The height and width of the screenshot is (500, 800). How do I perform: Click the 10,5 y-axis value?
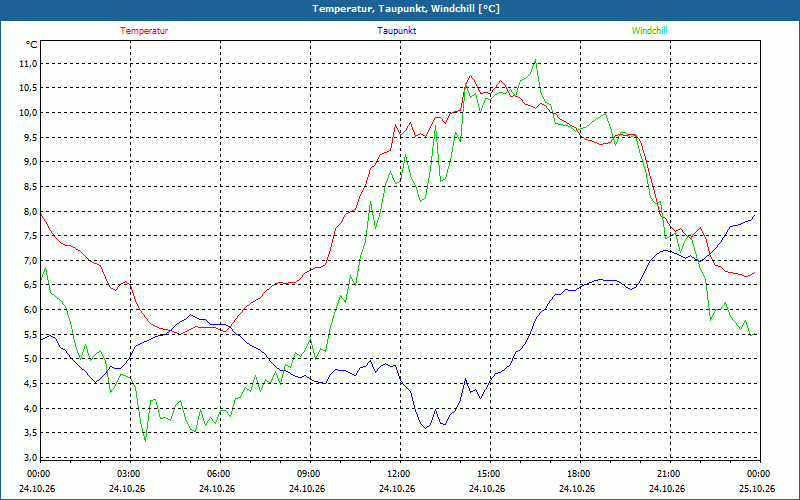pos(28,88)
